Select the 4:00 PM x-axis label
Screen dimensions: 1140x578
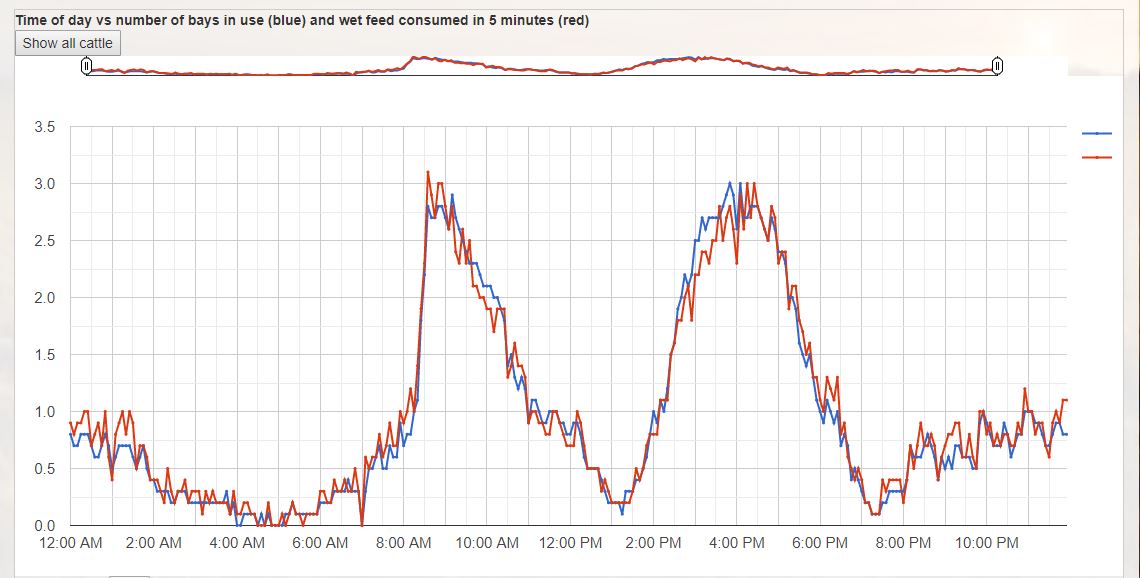[736, 543]
